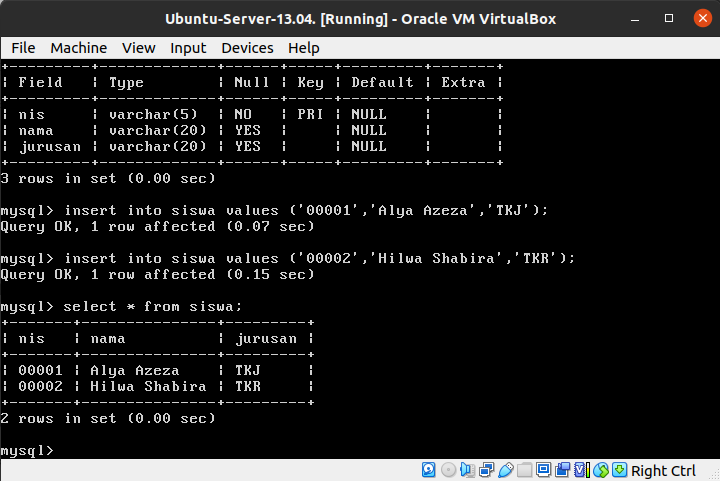Click the shared folders status icon

click(x=524, y=470)
